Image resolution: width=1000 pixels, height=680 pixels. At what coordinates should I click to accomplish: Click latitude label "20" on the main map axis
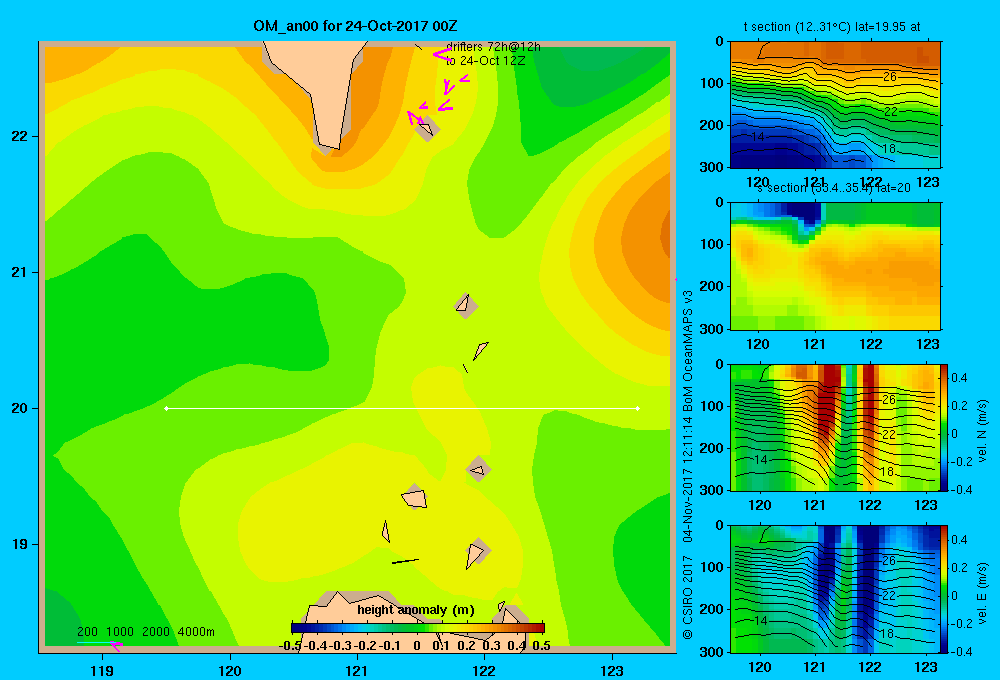tap(20, 408)
